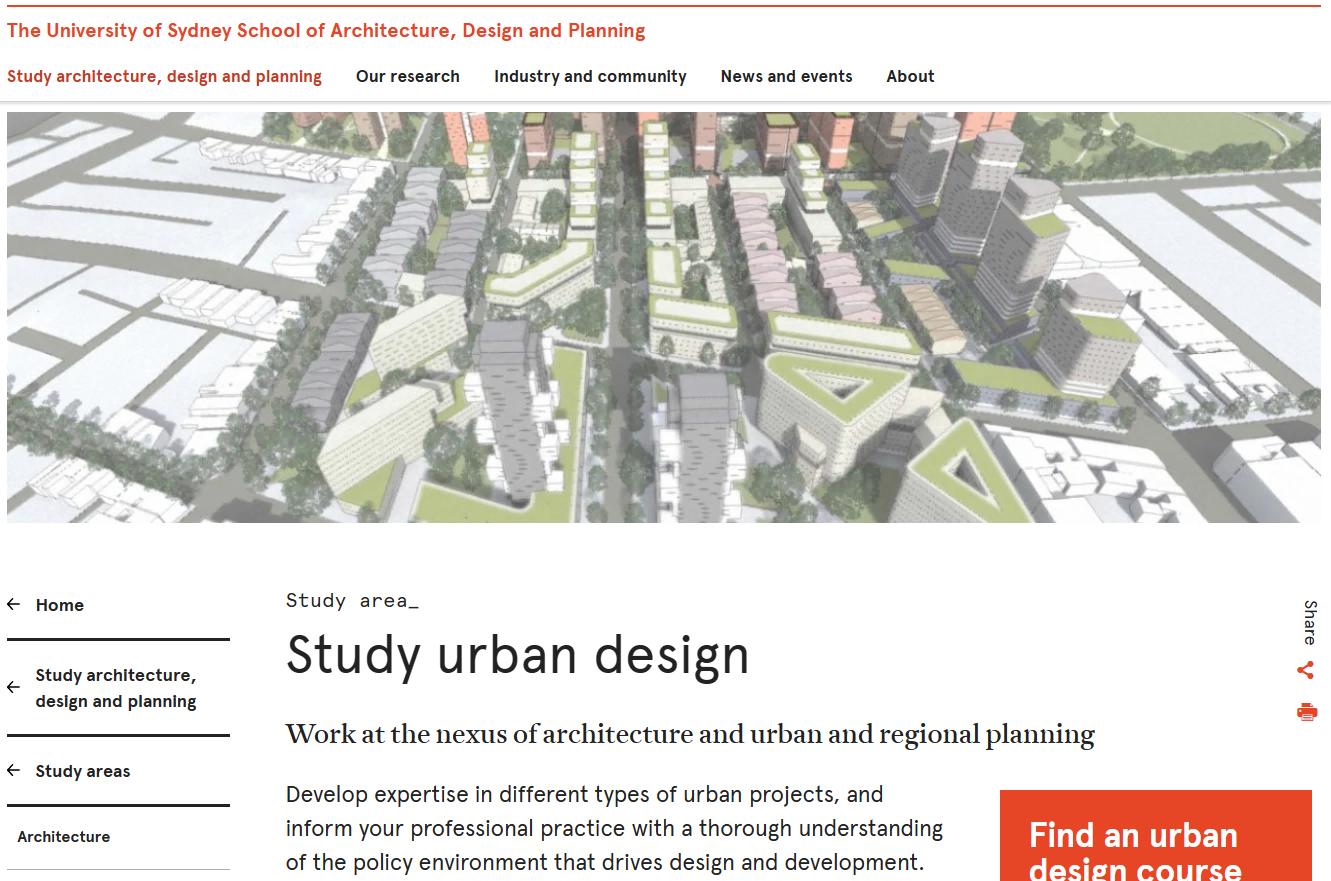Click the back arrow beside Study areas

coord(13,770)
